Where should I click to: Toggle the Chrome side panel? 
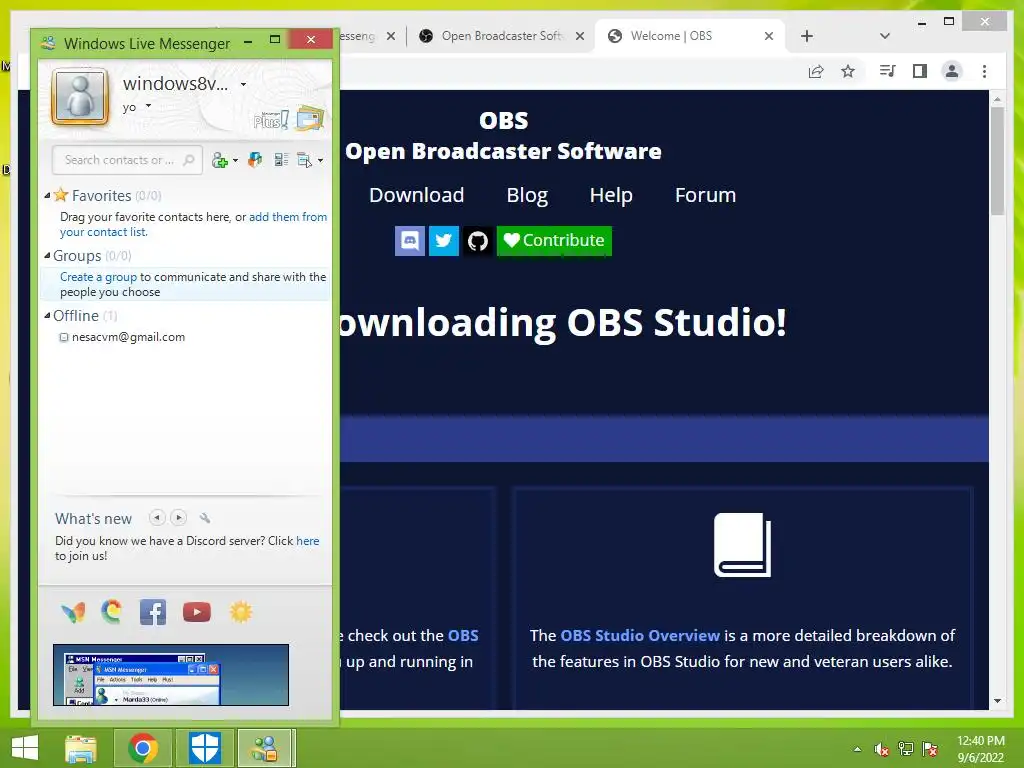[x=920, y=71]
